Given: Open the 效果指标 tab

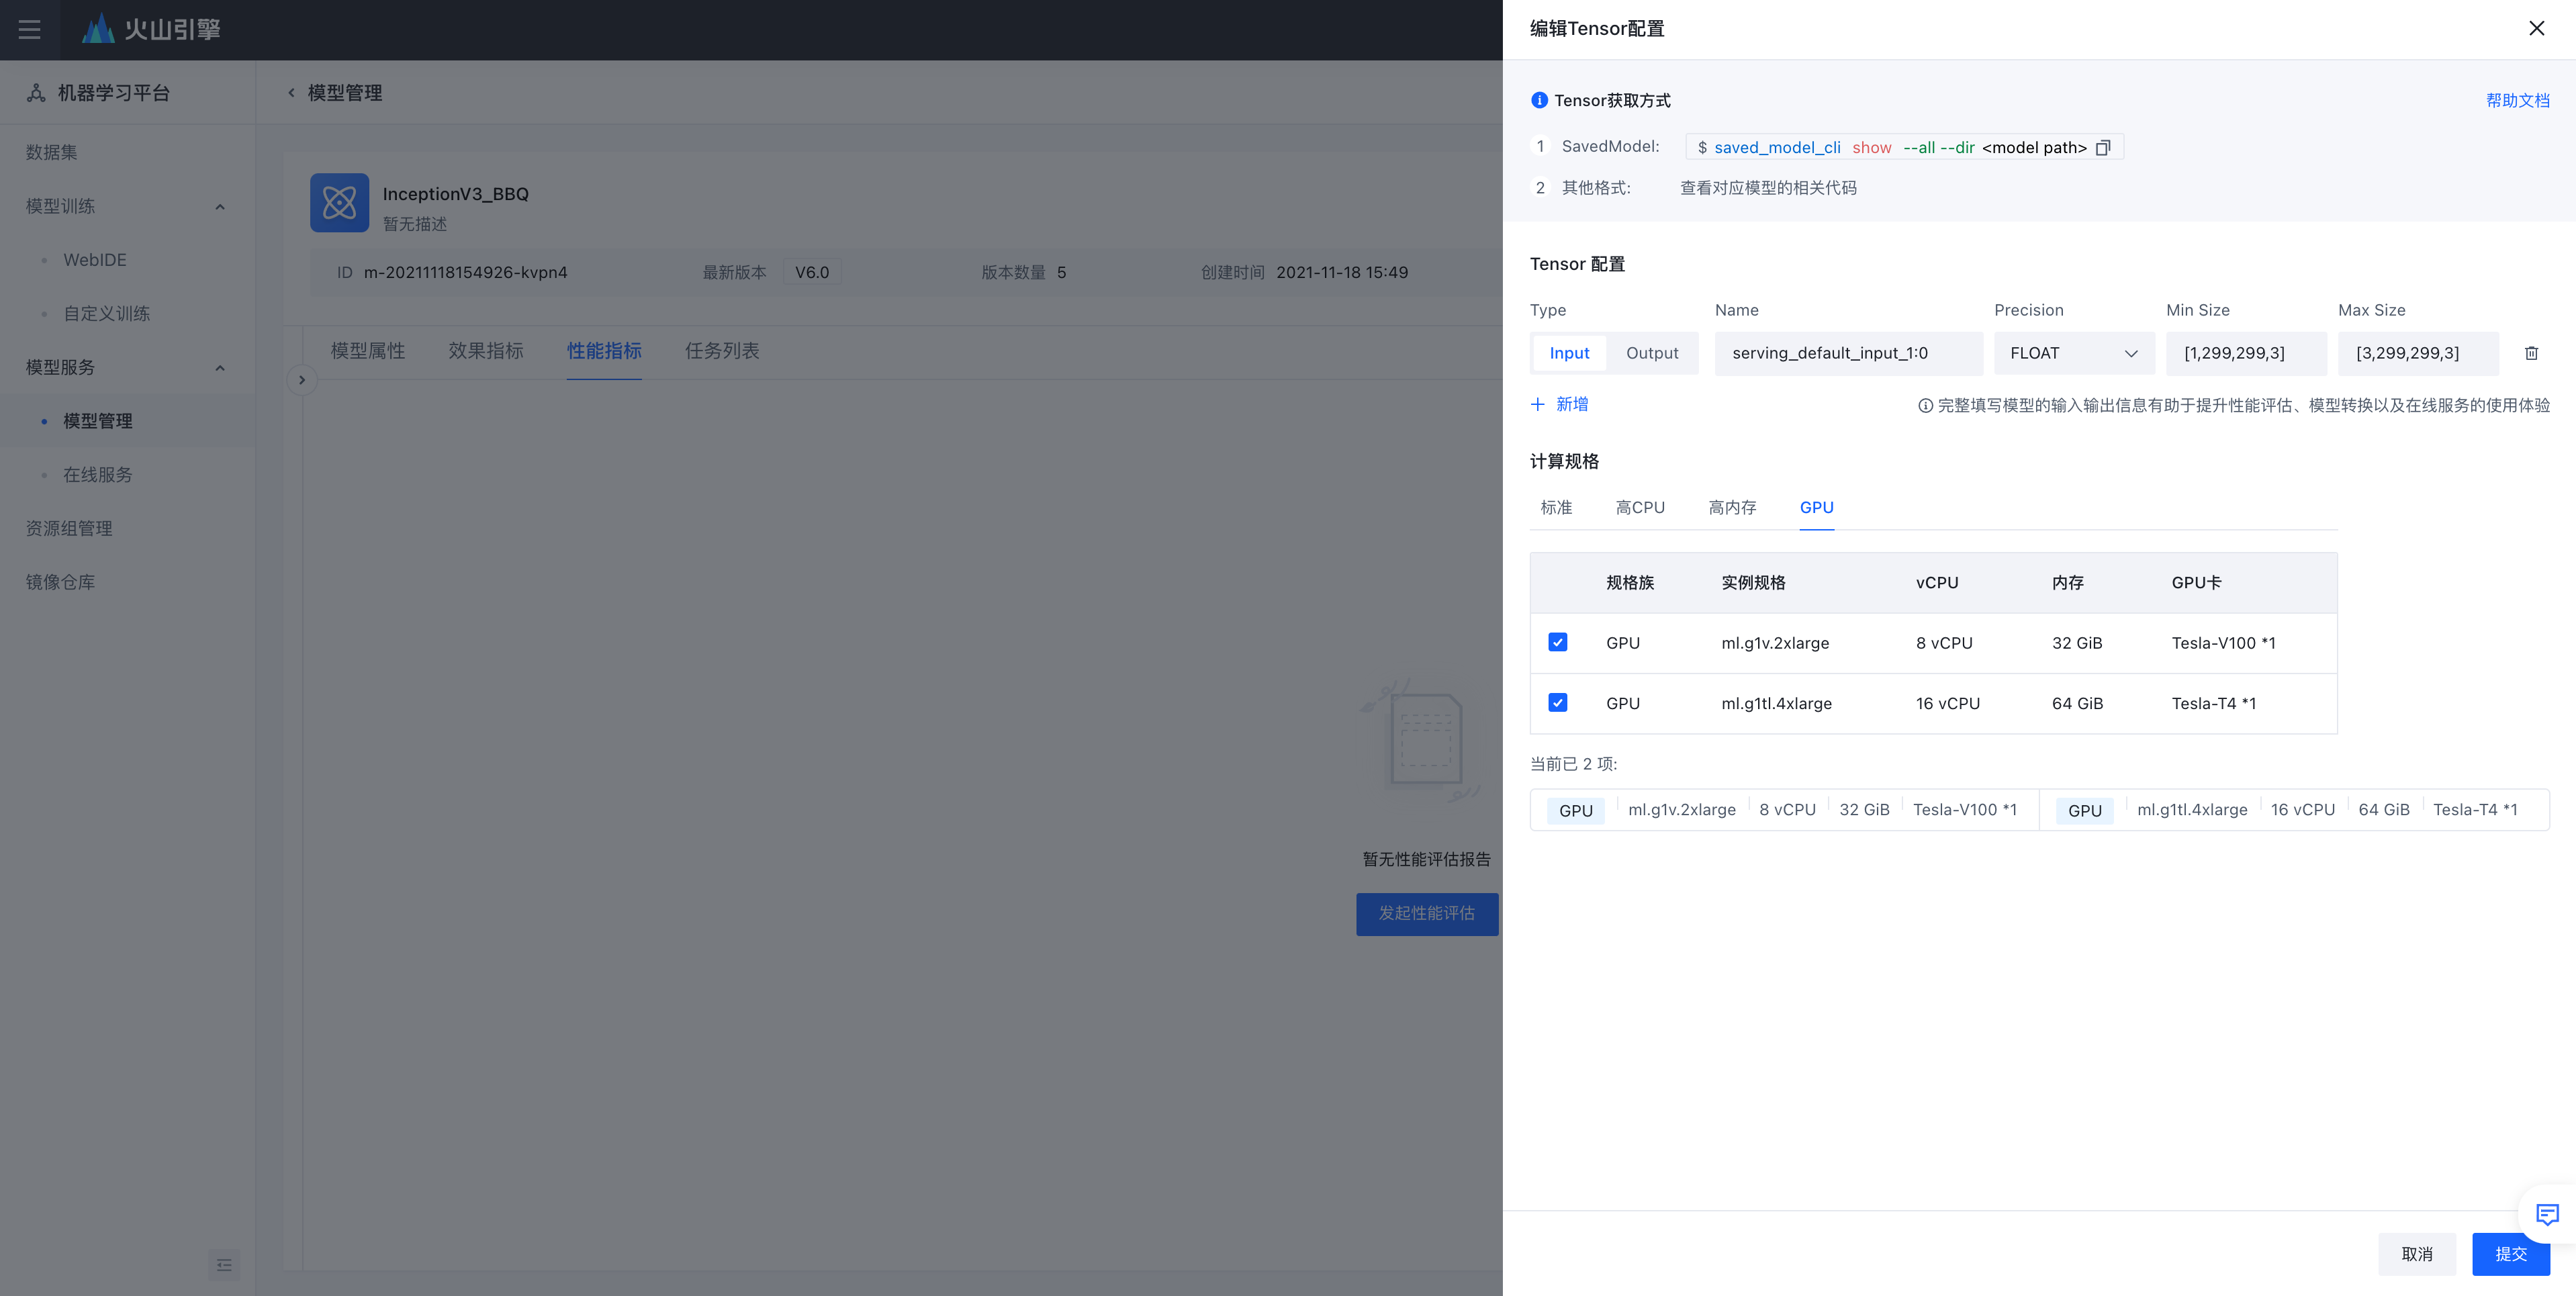Looking at the screenshot, I should tap(486, 351).
